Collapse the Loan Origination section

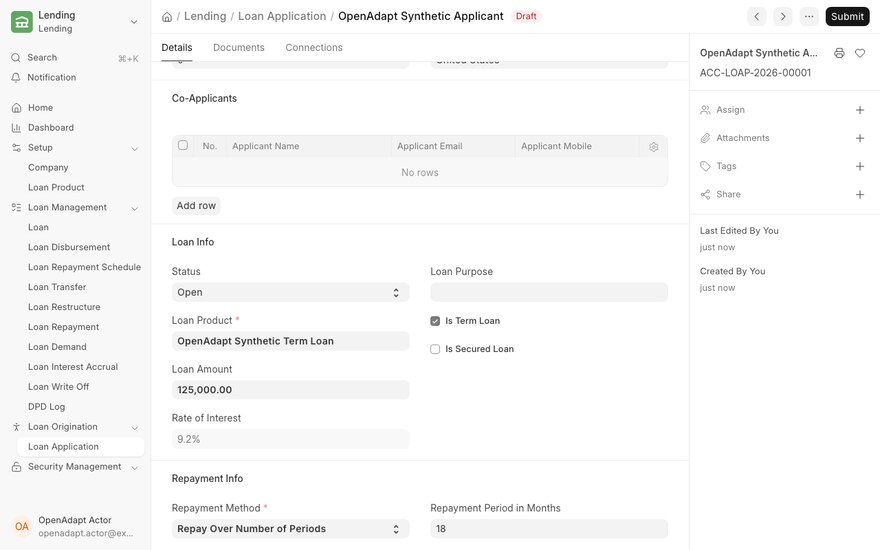point(135,428)
